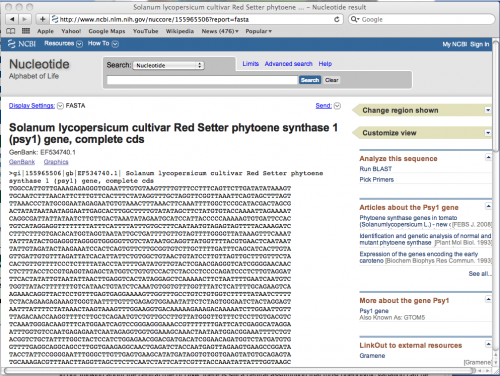Click the FASTA display format label
This screenshot has height=376, width=500.
[x=75, y=106]
